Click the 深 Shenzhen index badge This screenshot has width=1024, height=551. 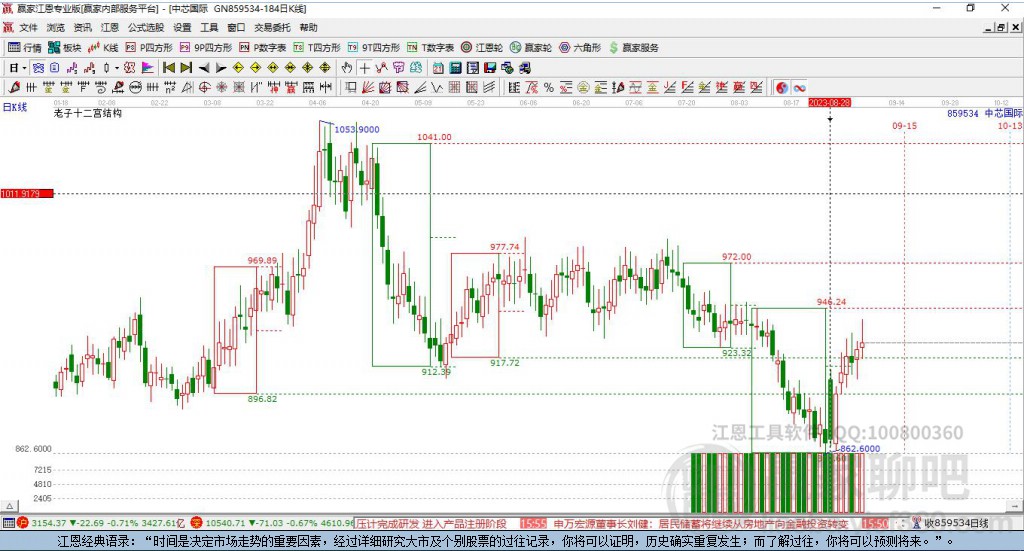[x=197, y=523]
